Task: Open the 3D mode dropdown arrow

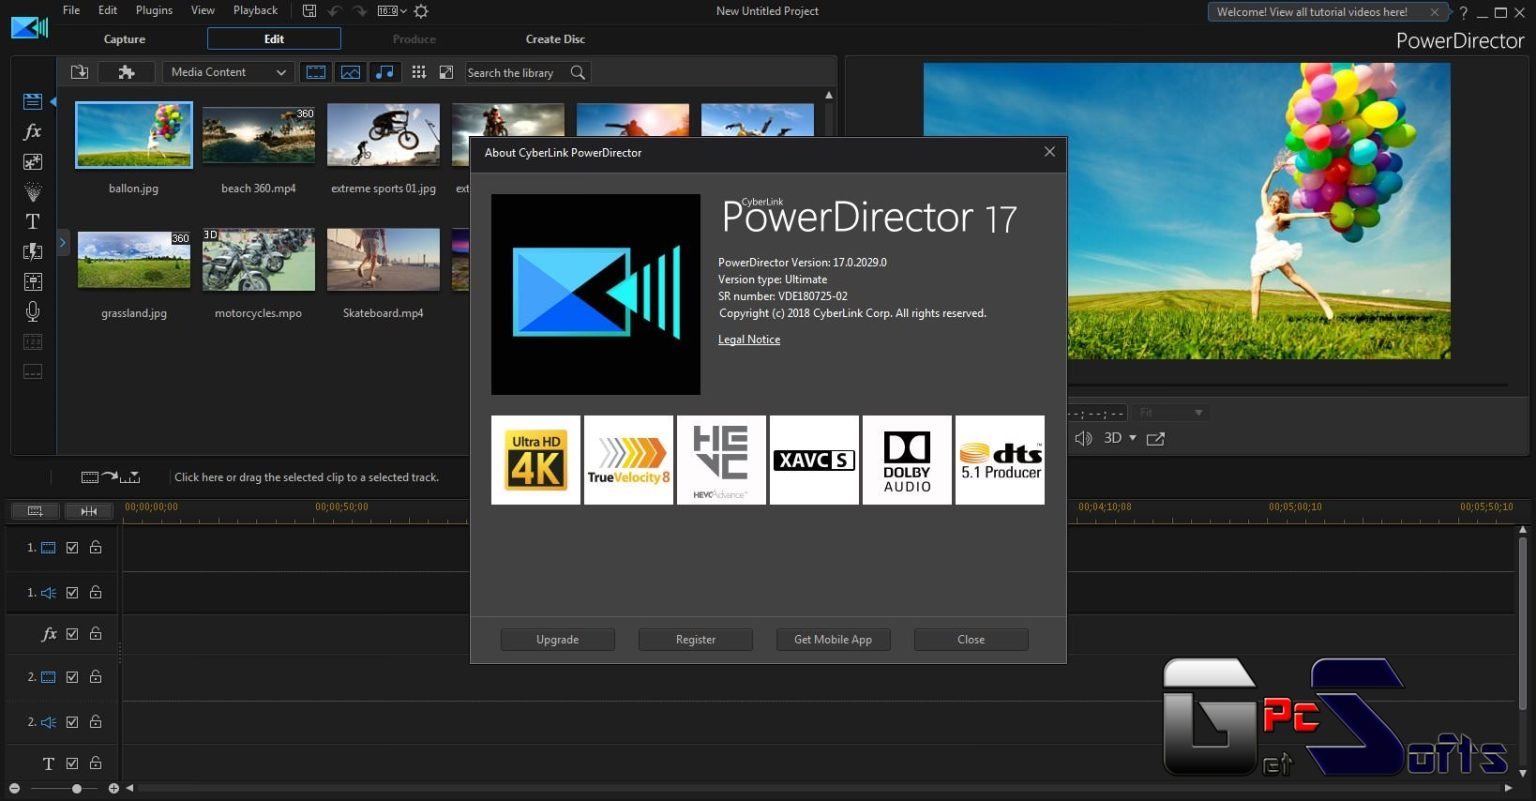Action: [1132, 438]
